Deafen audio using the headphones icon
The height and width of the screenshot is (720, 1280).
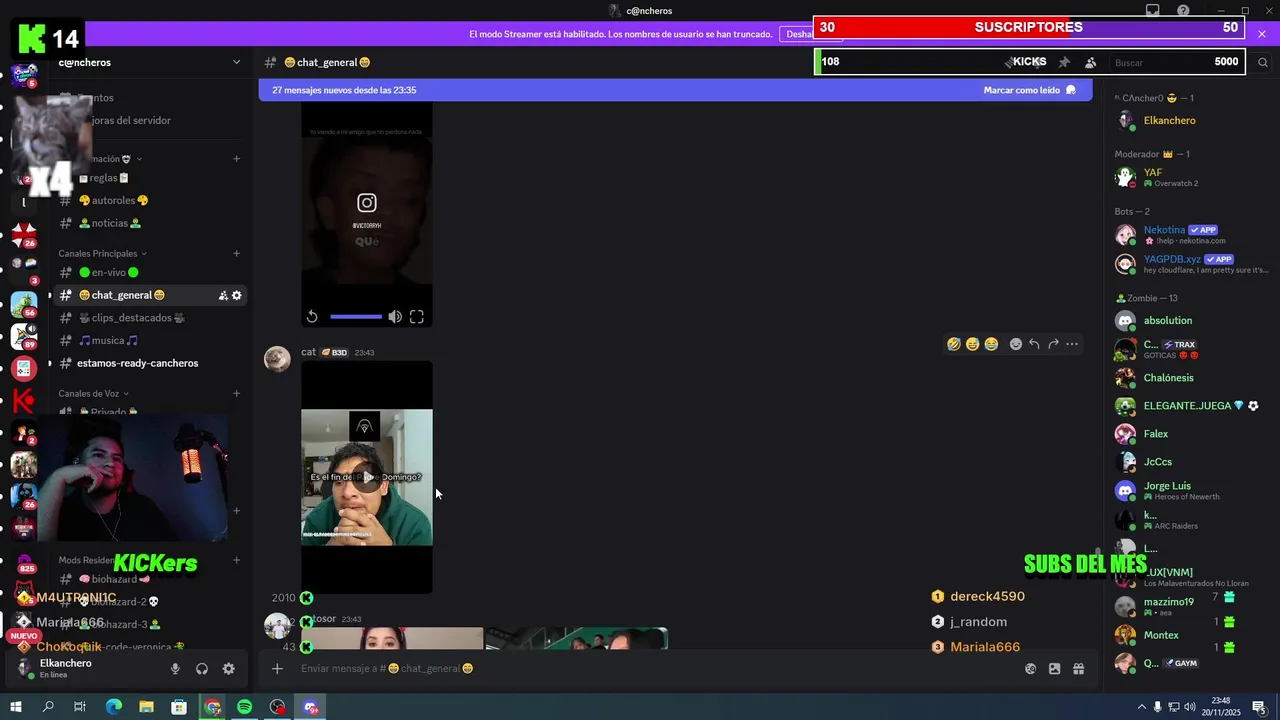point(202,669)
